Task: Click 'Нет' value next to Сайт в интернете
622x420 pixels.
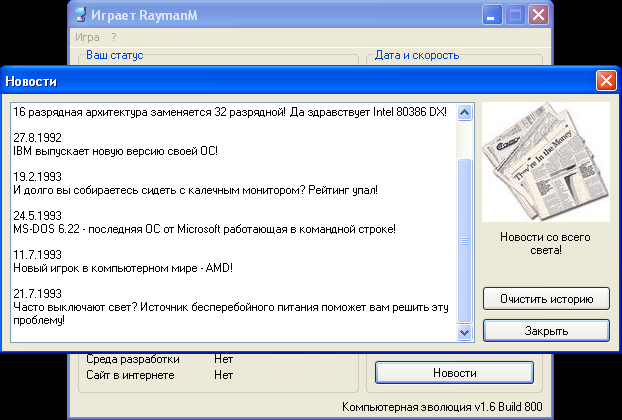Action: pyautogui.click(x=223, y=375)
